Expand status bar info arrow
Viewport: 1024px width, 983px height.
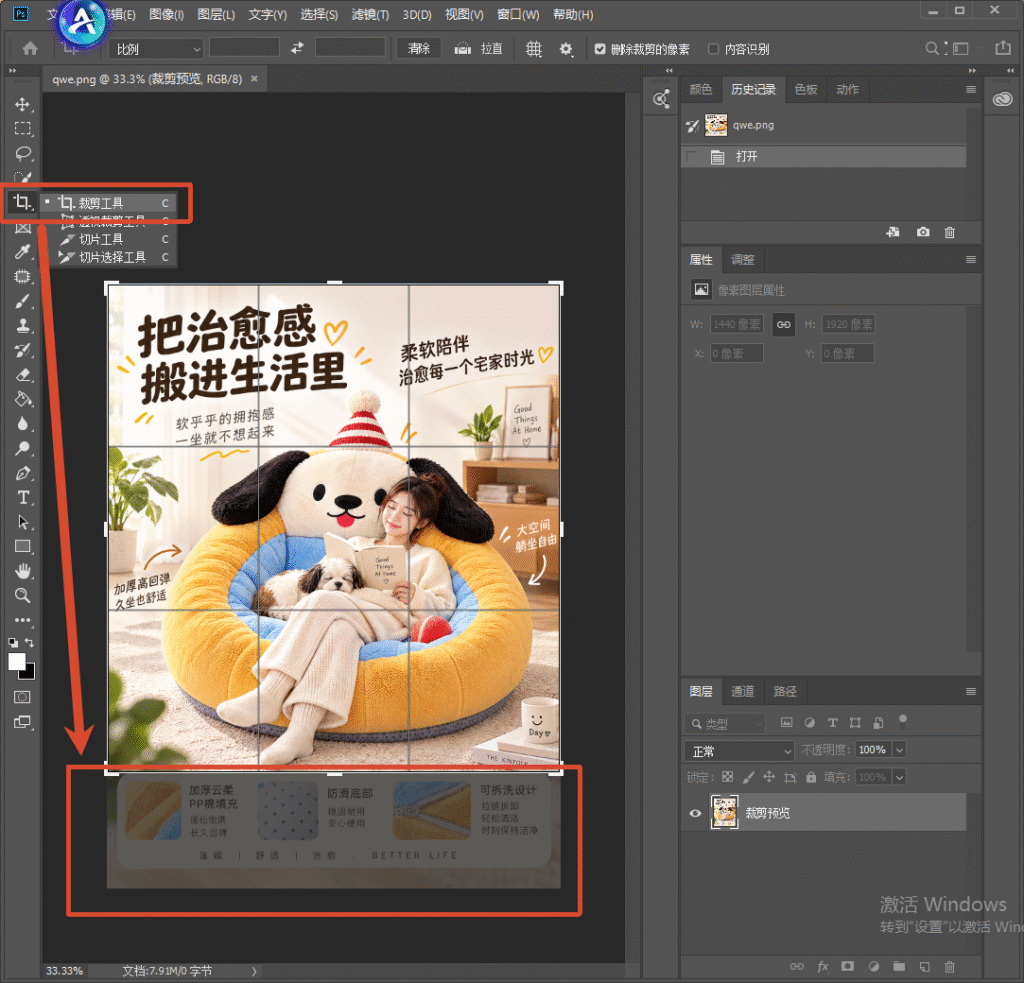click(x=254, y=971)
